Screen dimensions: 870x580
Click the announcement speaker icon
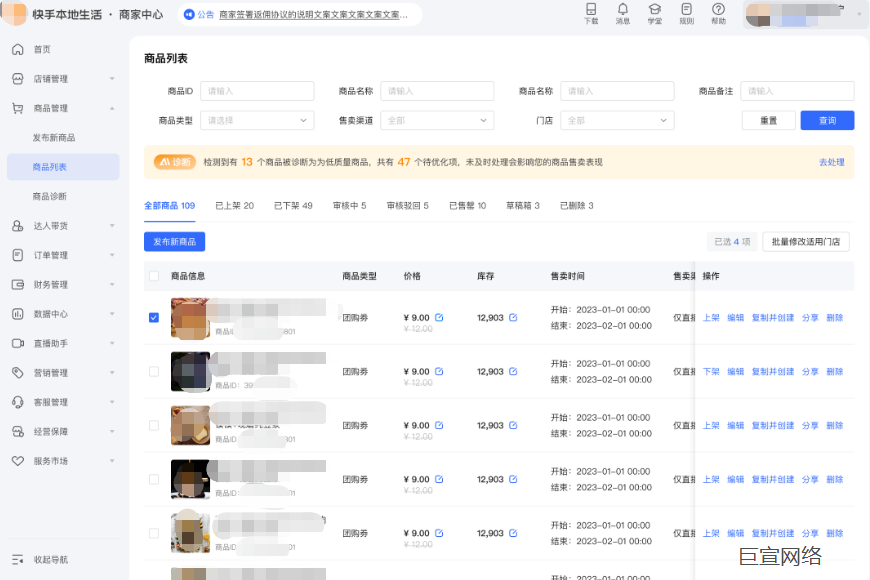click(189, 14)
